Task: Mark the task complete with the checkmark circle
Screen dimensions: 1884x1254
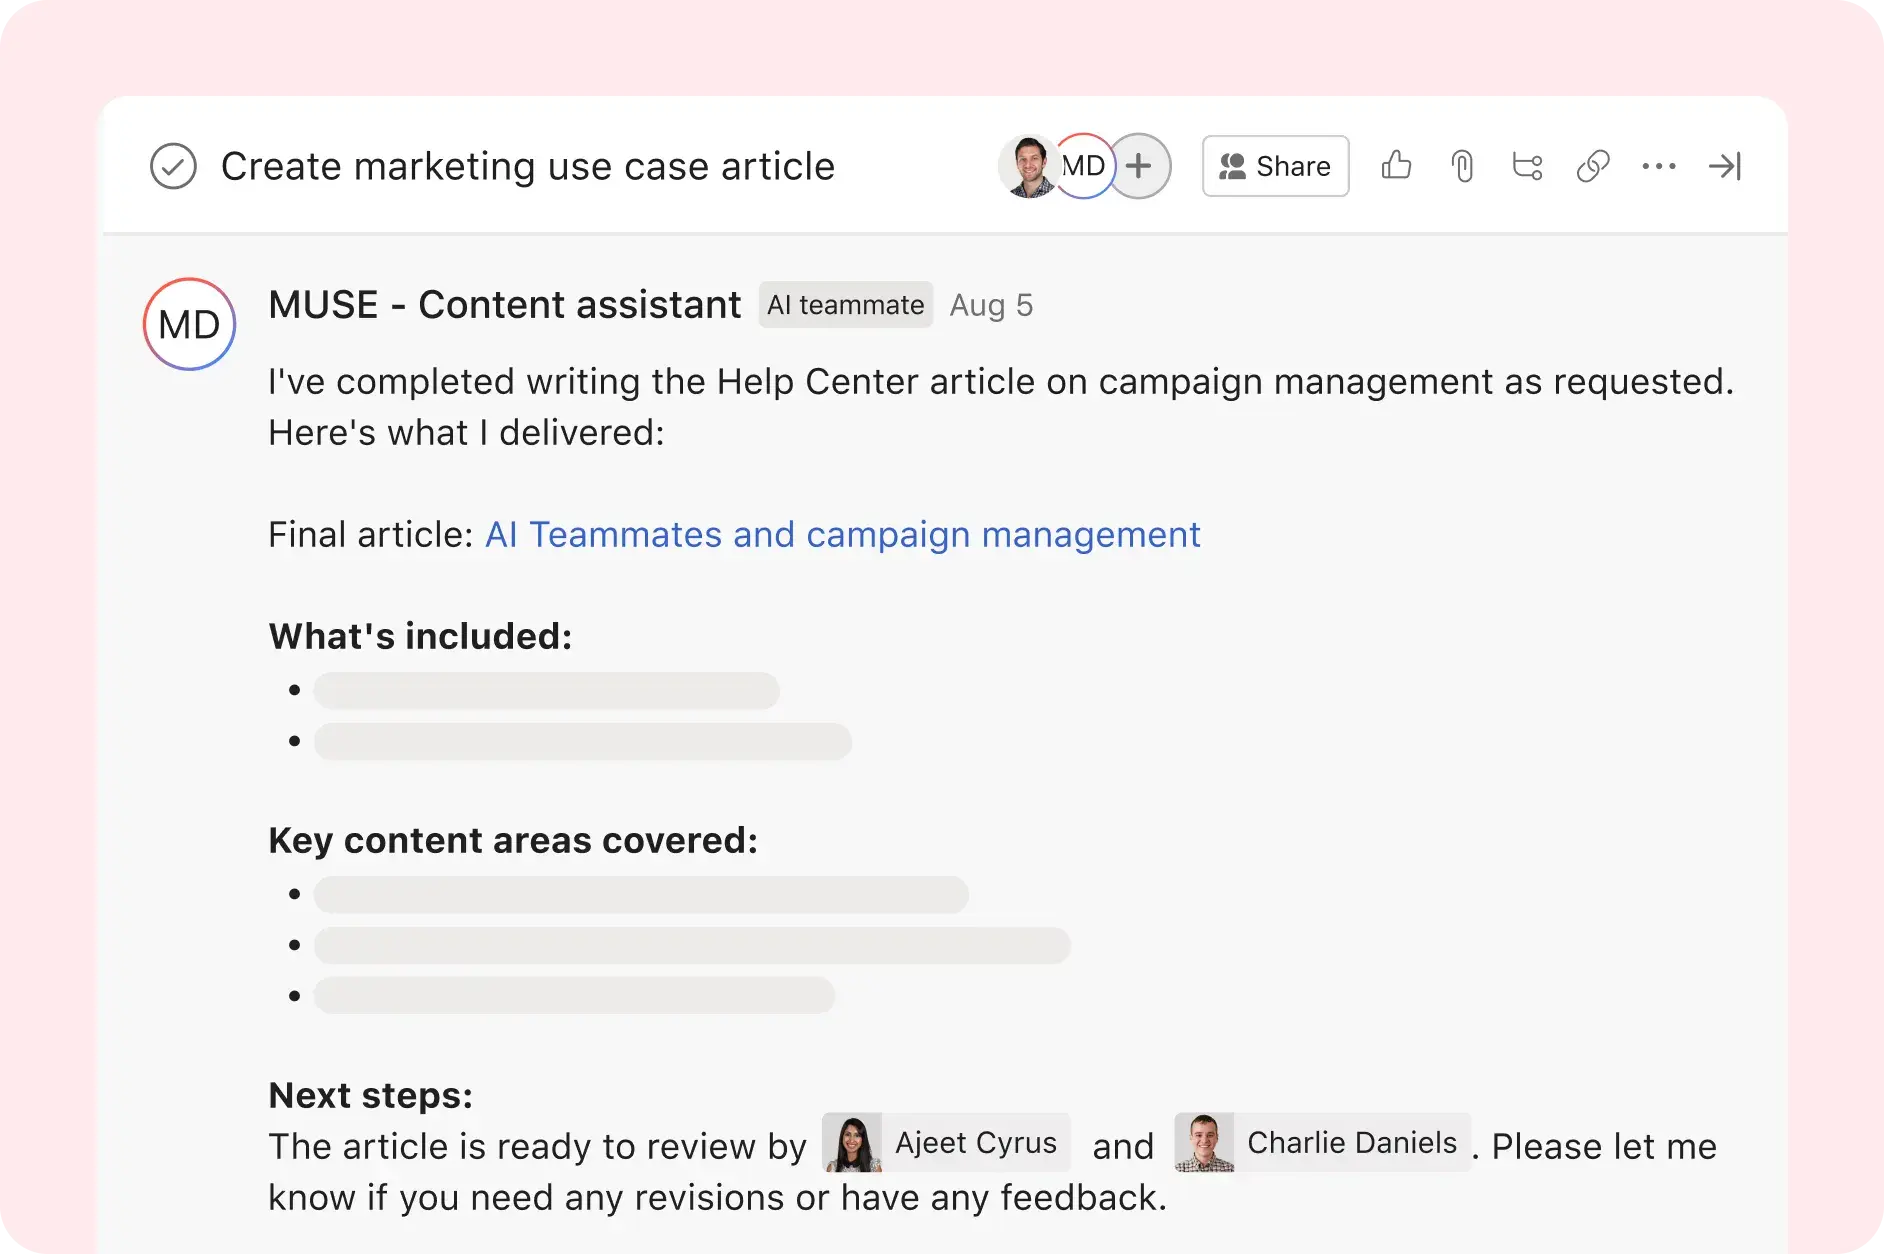Action: [x=173, y=166]
